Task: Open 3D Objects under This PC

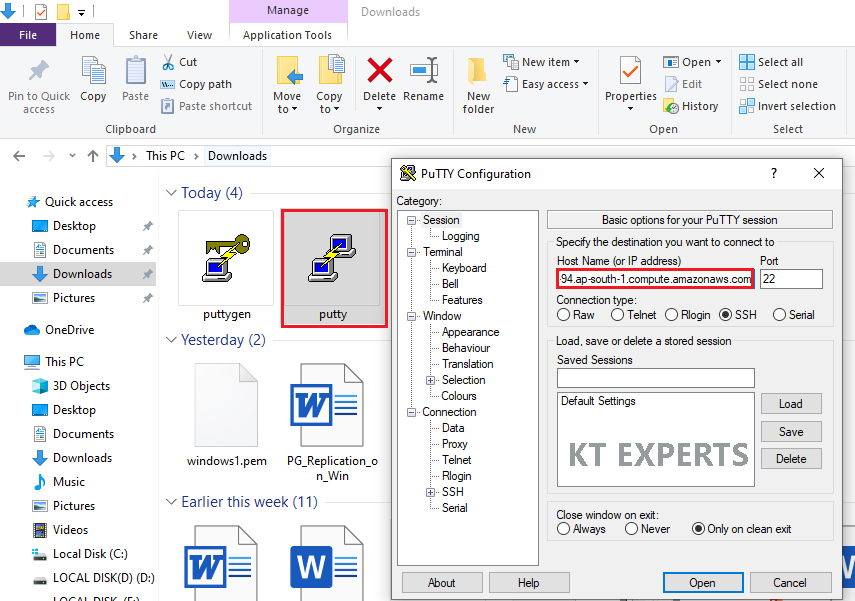Action: (81, 386)
